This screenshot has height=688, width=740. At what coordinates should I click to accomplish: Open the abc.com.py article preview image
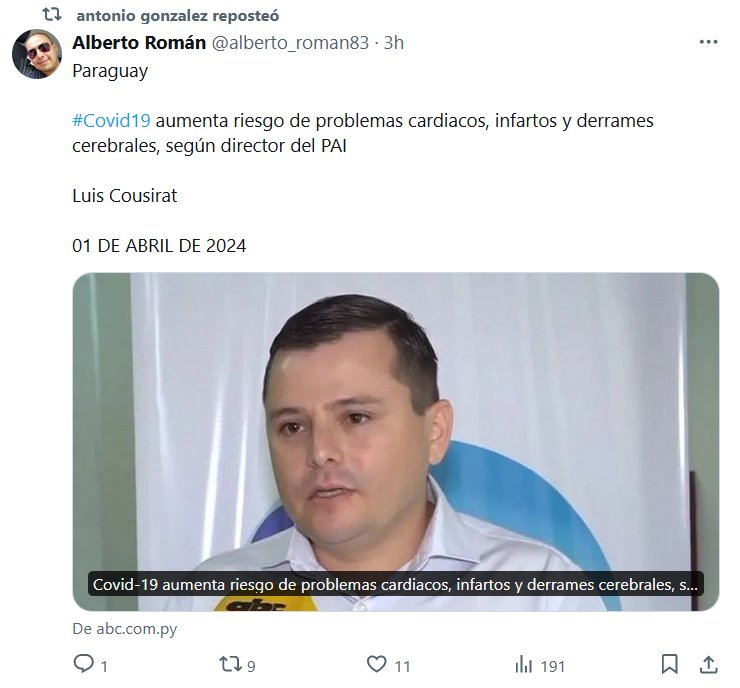tap(395, 442)
